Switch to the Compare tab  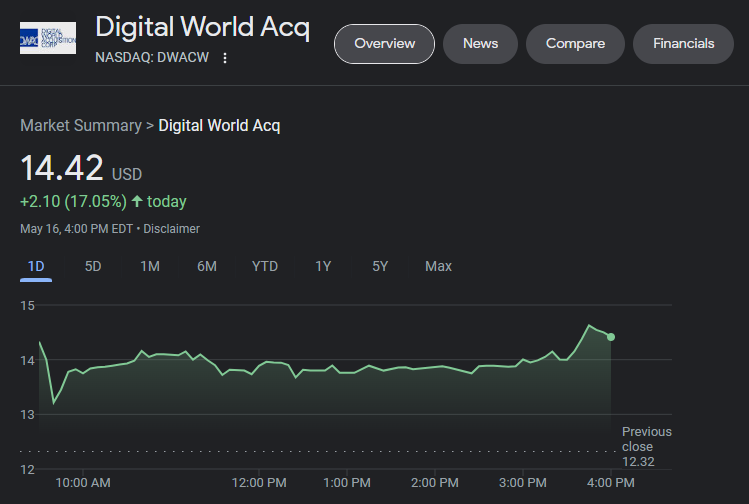(575, 44)
